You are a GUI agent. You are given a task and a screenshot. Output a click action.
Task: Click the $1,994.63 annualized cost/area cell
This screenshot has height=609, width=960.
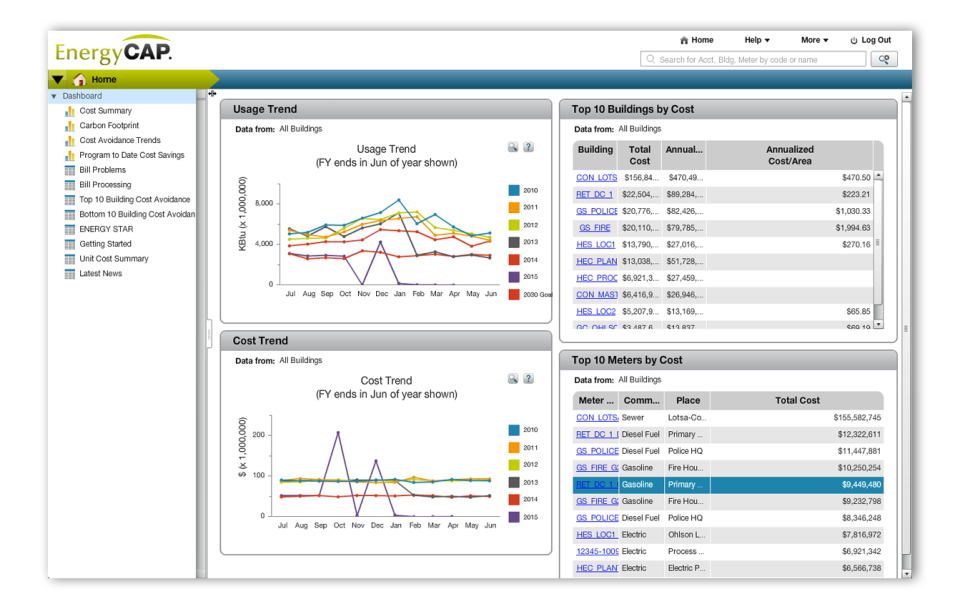pyautogui.click(x=790, y=228)
